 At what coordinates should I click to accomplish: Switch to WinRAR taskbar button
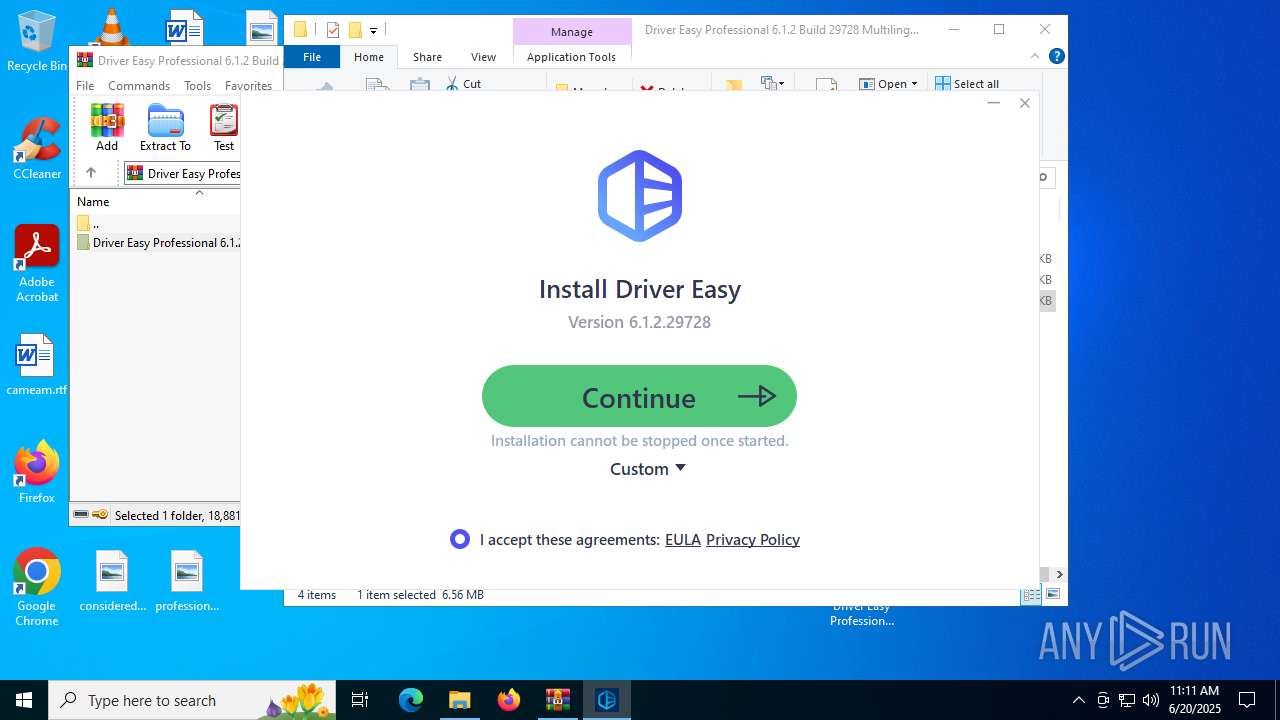coord(558,700)
